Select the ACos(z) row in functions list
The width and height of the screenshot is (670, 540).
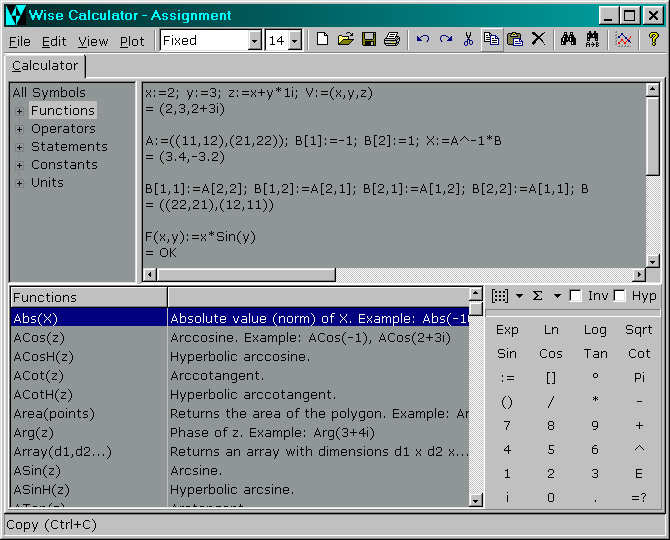tap(240, 338)
